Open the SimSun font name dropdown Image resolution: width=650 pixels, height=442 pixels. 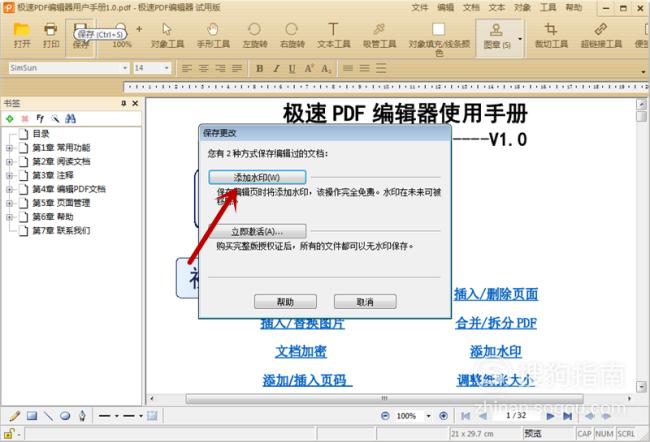pos(125,68)
